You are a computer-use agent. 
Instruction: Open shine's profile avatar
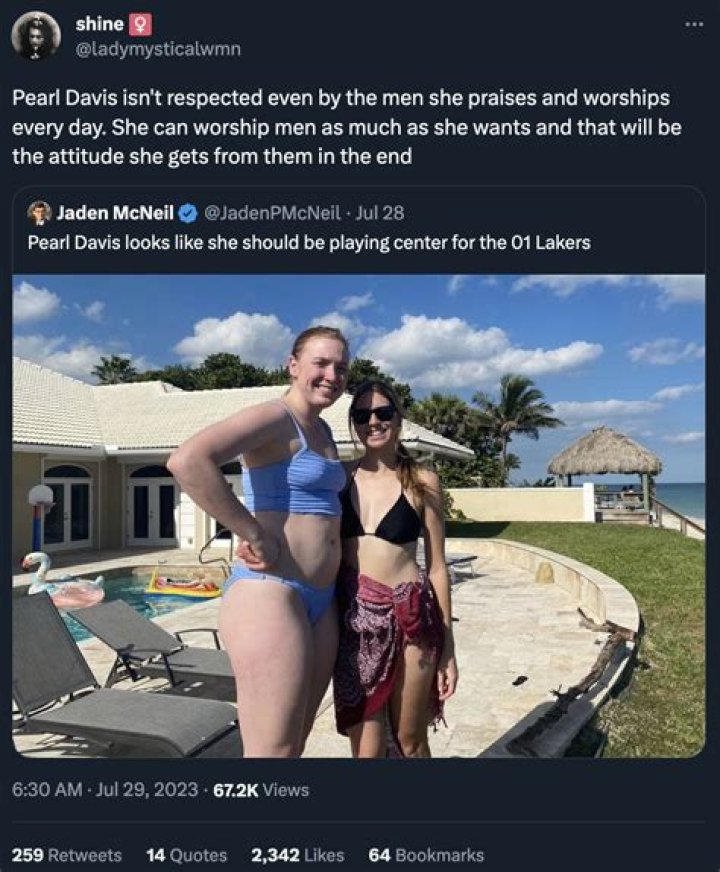pyautogui.click(x=36, y=36)
